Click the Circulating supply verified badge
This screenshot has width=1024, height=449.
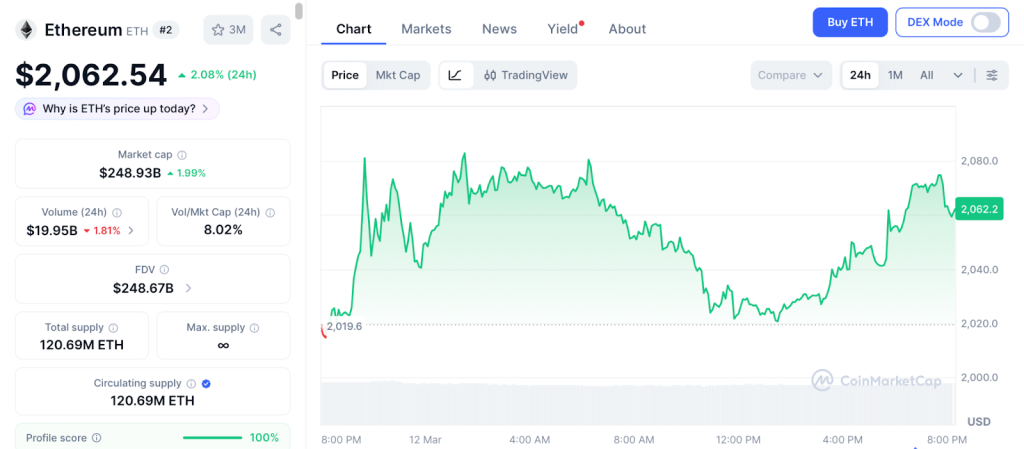pos(206,383)
